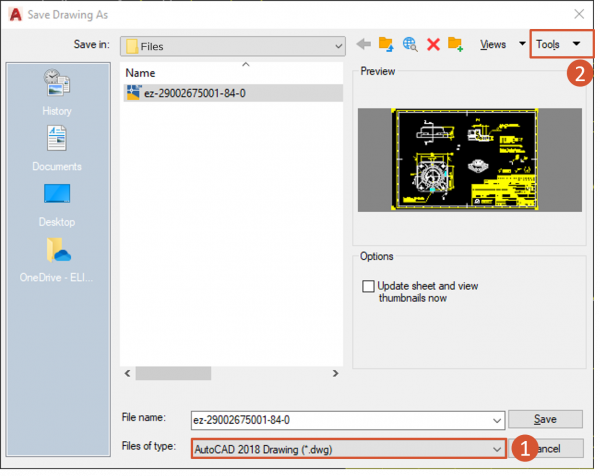Click the arrow next to Tools
Image resolution: width=600 pixels, height=476 pixels.
click(576, 44)
